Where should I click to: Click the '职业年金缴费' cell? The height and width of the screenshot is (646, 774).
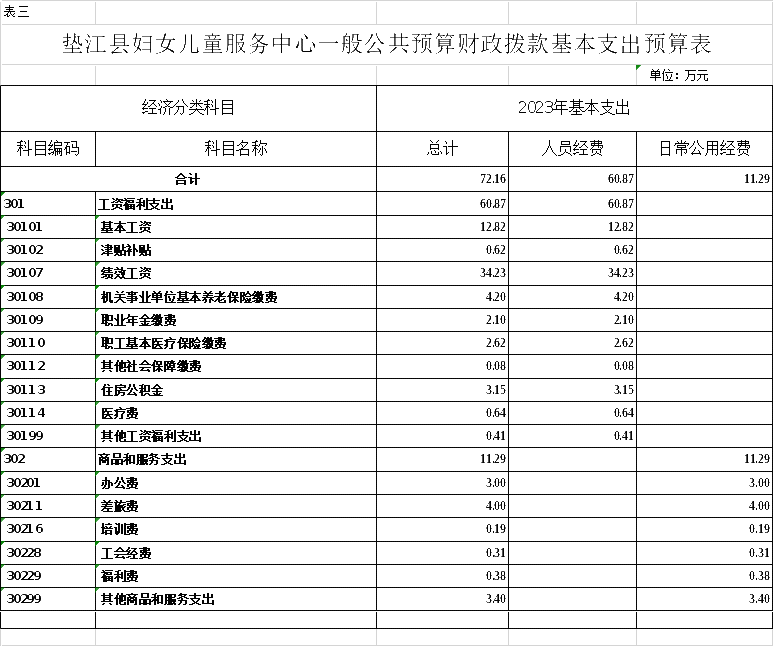236,320
